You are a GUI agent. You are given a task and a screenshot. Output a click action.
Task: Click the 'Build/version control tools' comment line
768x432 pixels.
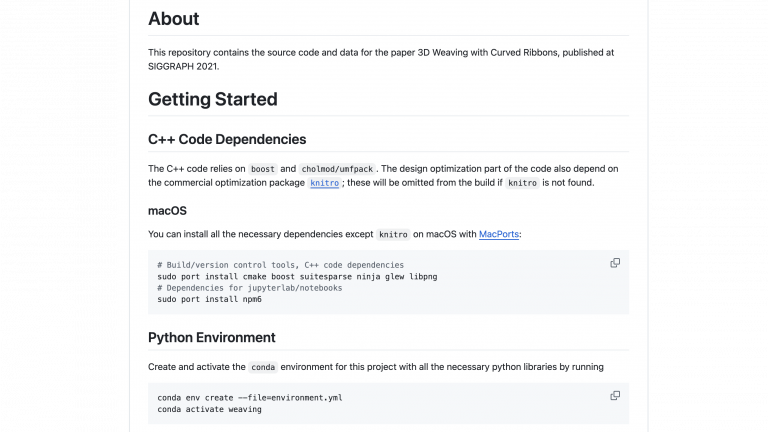click(280, 265)
